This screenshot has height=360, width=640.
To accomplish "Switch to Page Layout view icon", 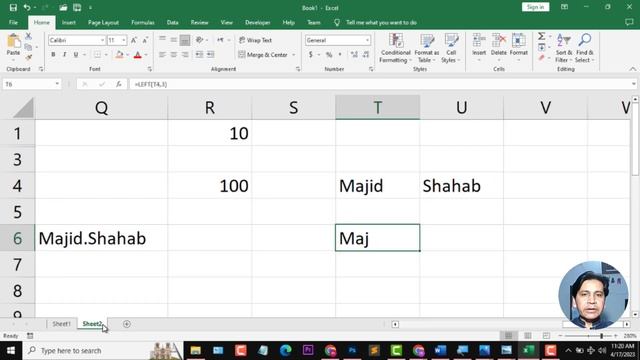I will coord(527,336).
